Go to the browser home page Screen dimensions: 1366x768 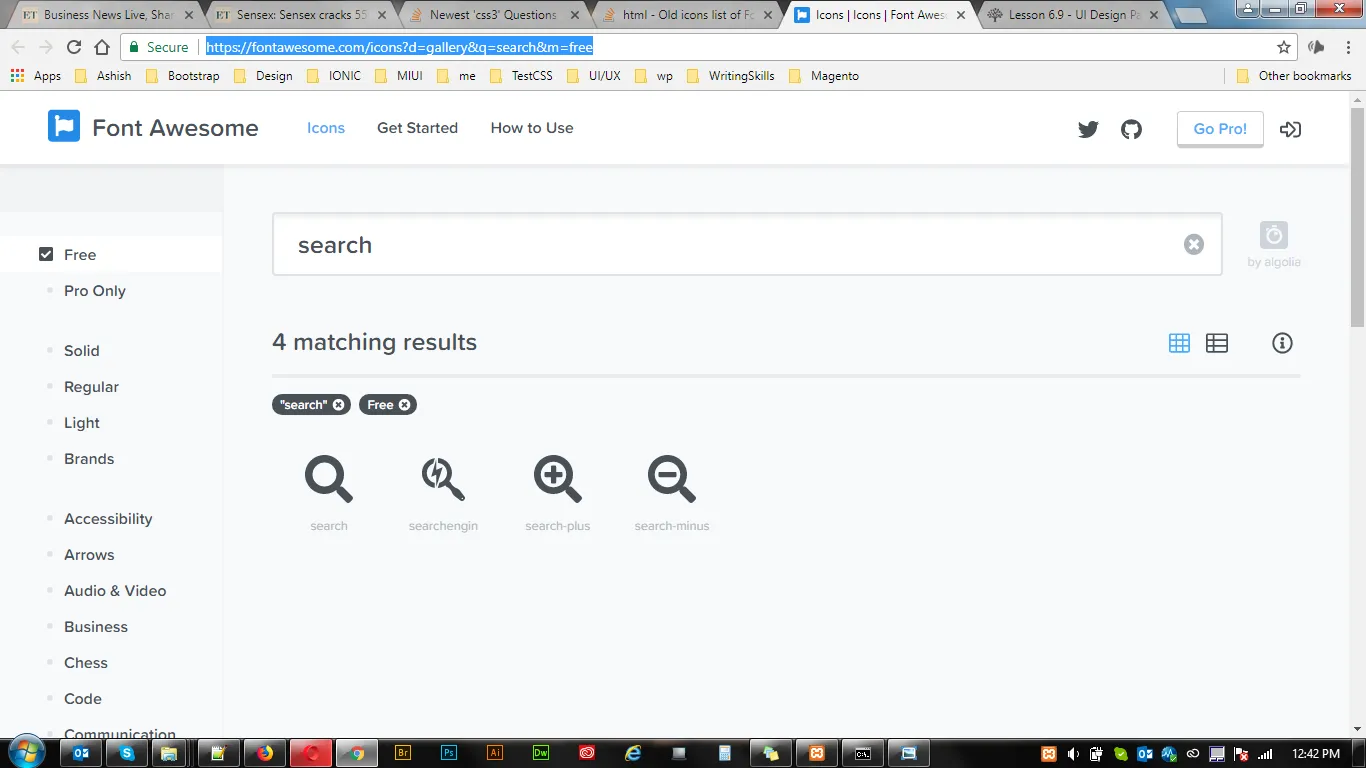click(102, 47)
